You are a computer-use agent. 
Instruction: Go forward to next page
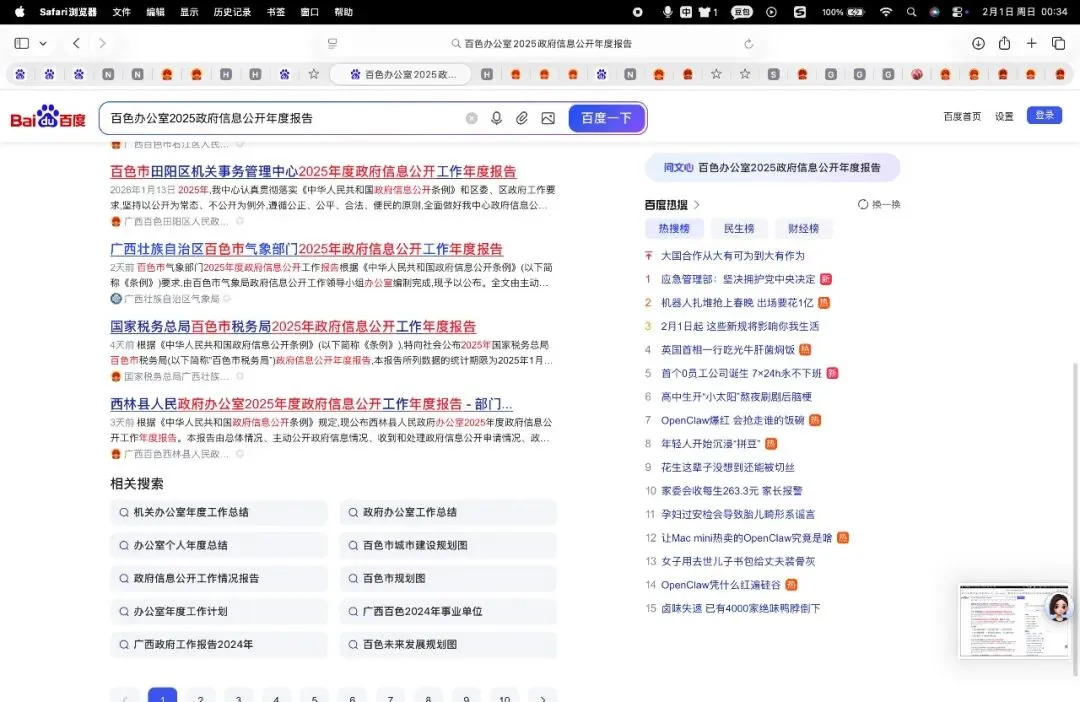102,43
